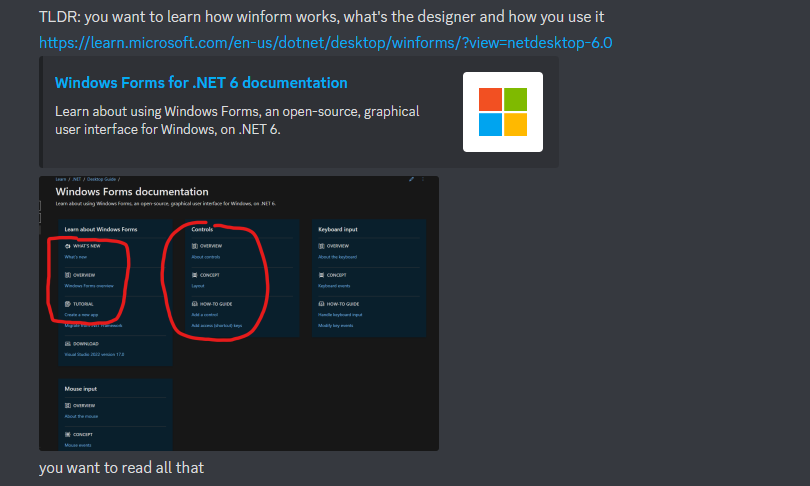
Task: Click the TUTORIAL icon in the screenshot
Action: (x=68, y=304)
